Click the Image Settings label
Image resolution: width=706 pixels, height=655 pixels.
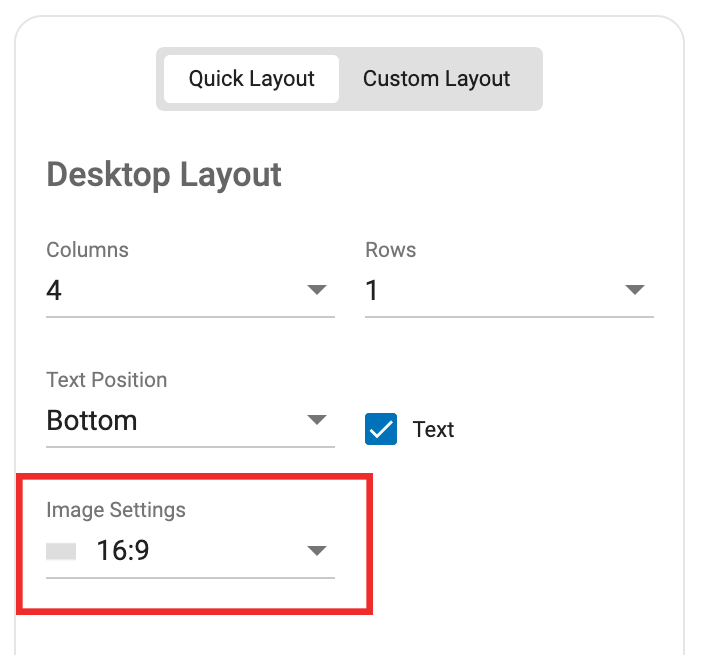pyautogui.click(x=116, y=510)
